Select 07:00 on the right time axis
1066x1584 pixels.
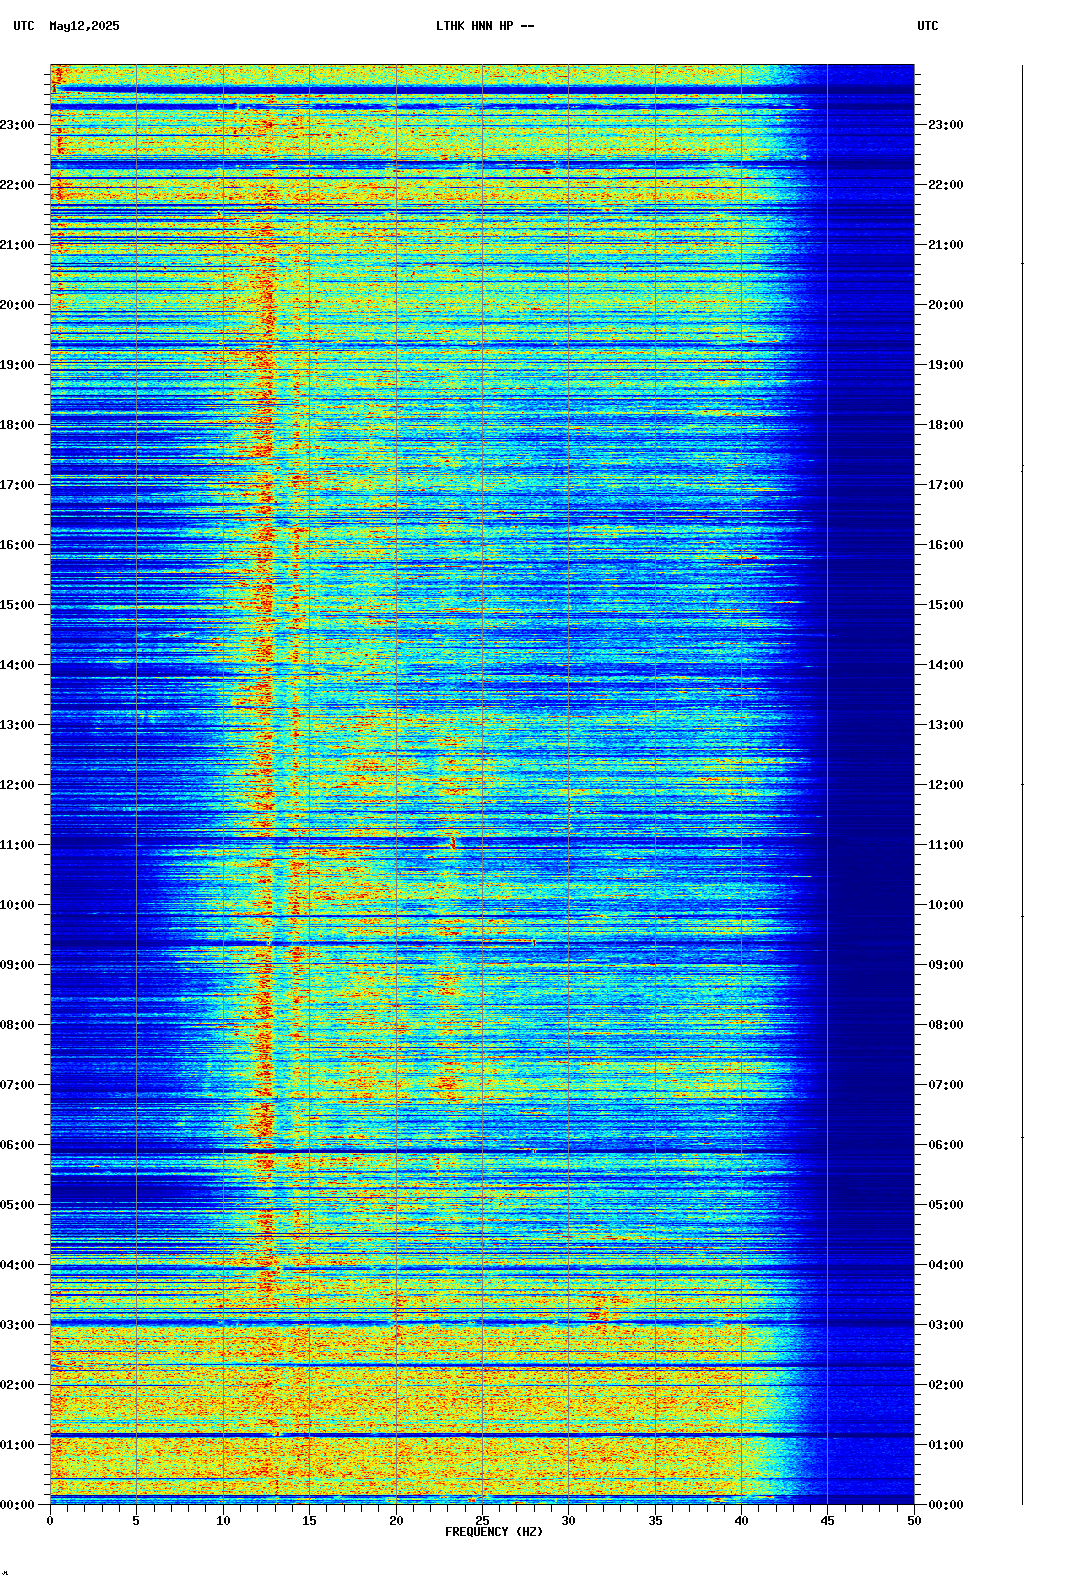[x=946, y=1085]
